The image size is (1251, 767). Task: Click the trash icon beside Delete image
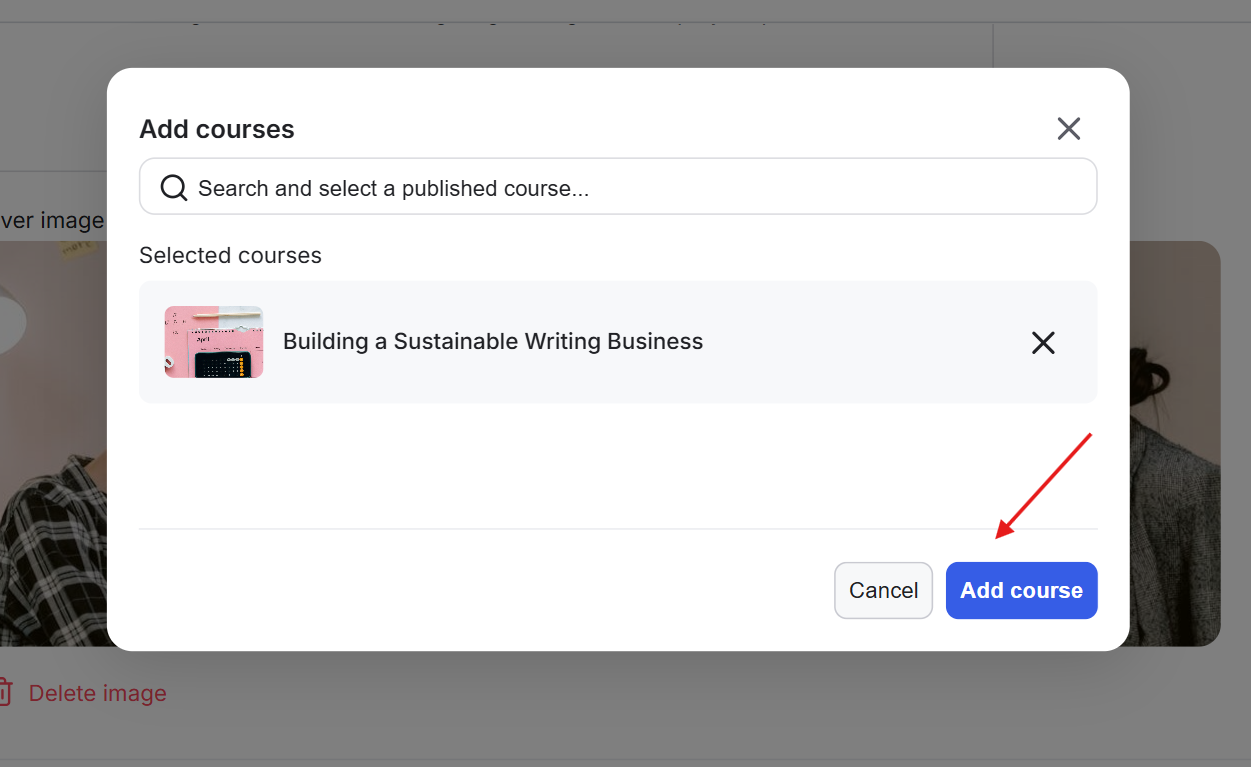(x=5, y=692)
